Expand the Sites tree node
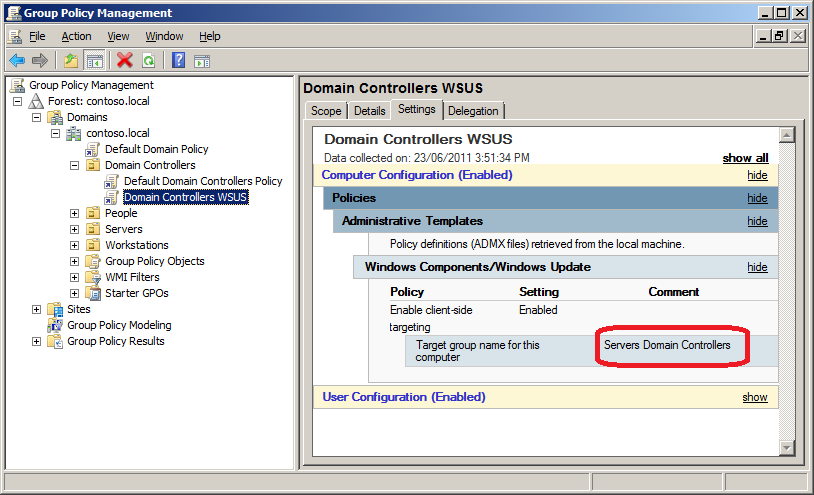Image resolution: width=814 pixels, height=495 pixels. click(x=37, y=309)
